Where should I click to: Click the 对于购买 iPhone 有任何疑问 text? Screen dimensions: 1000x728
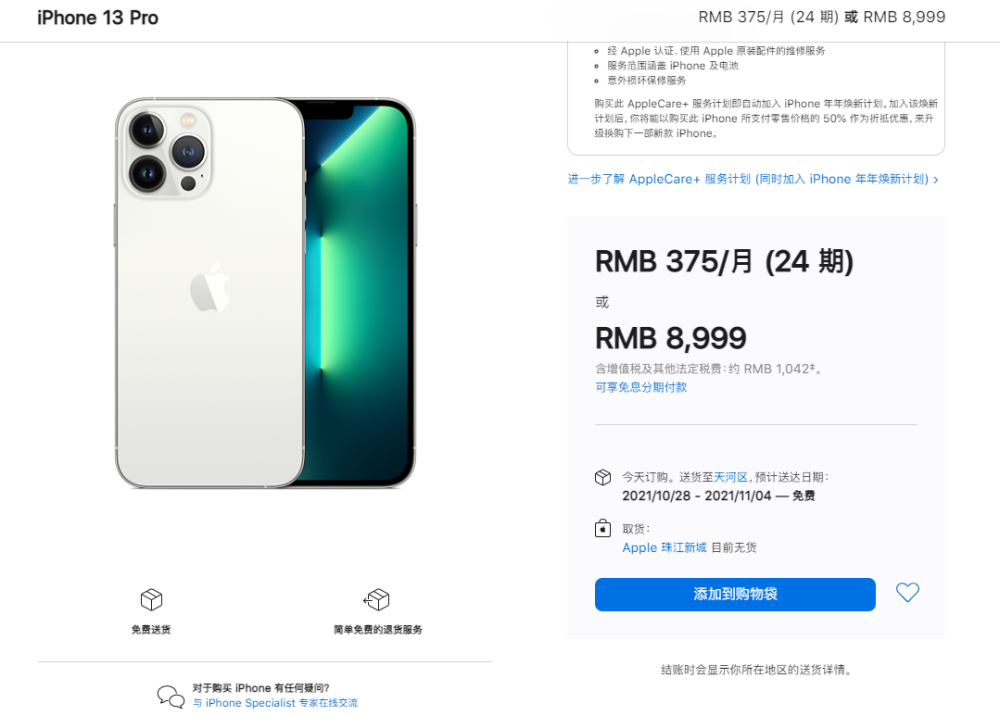tap(261, 688)
